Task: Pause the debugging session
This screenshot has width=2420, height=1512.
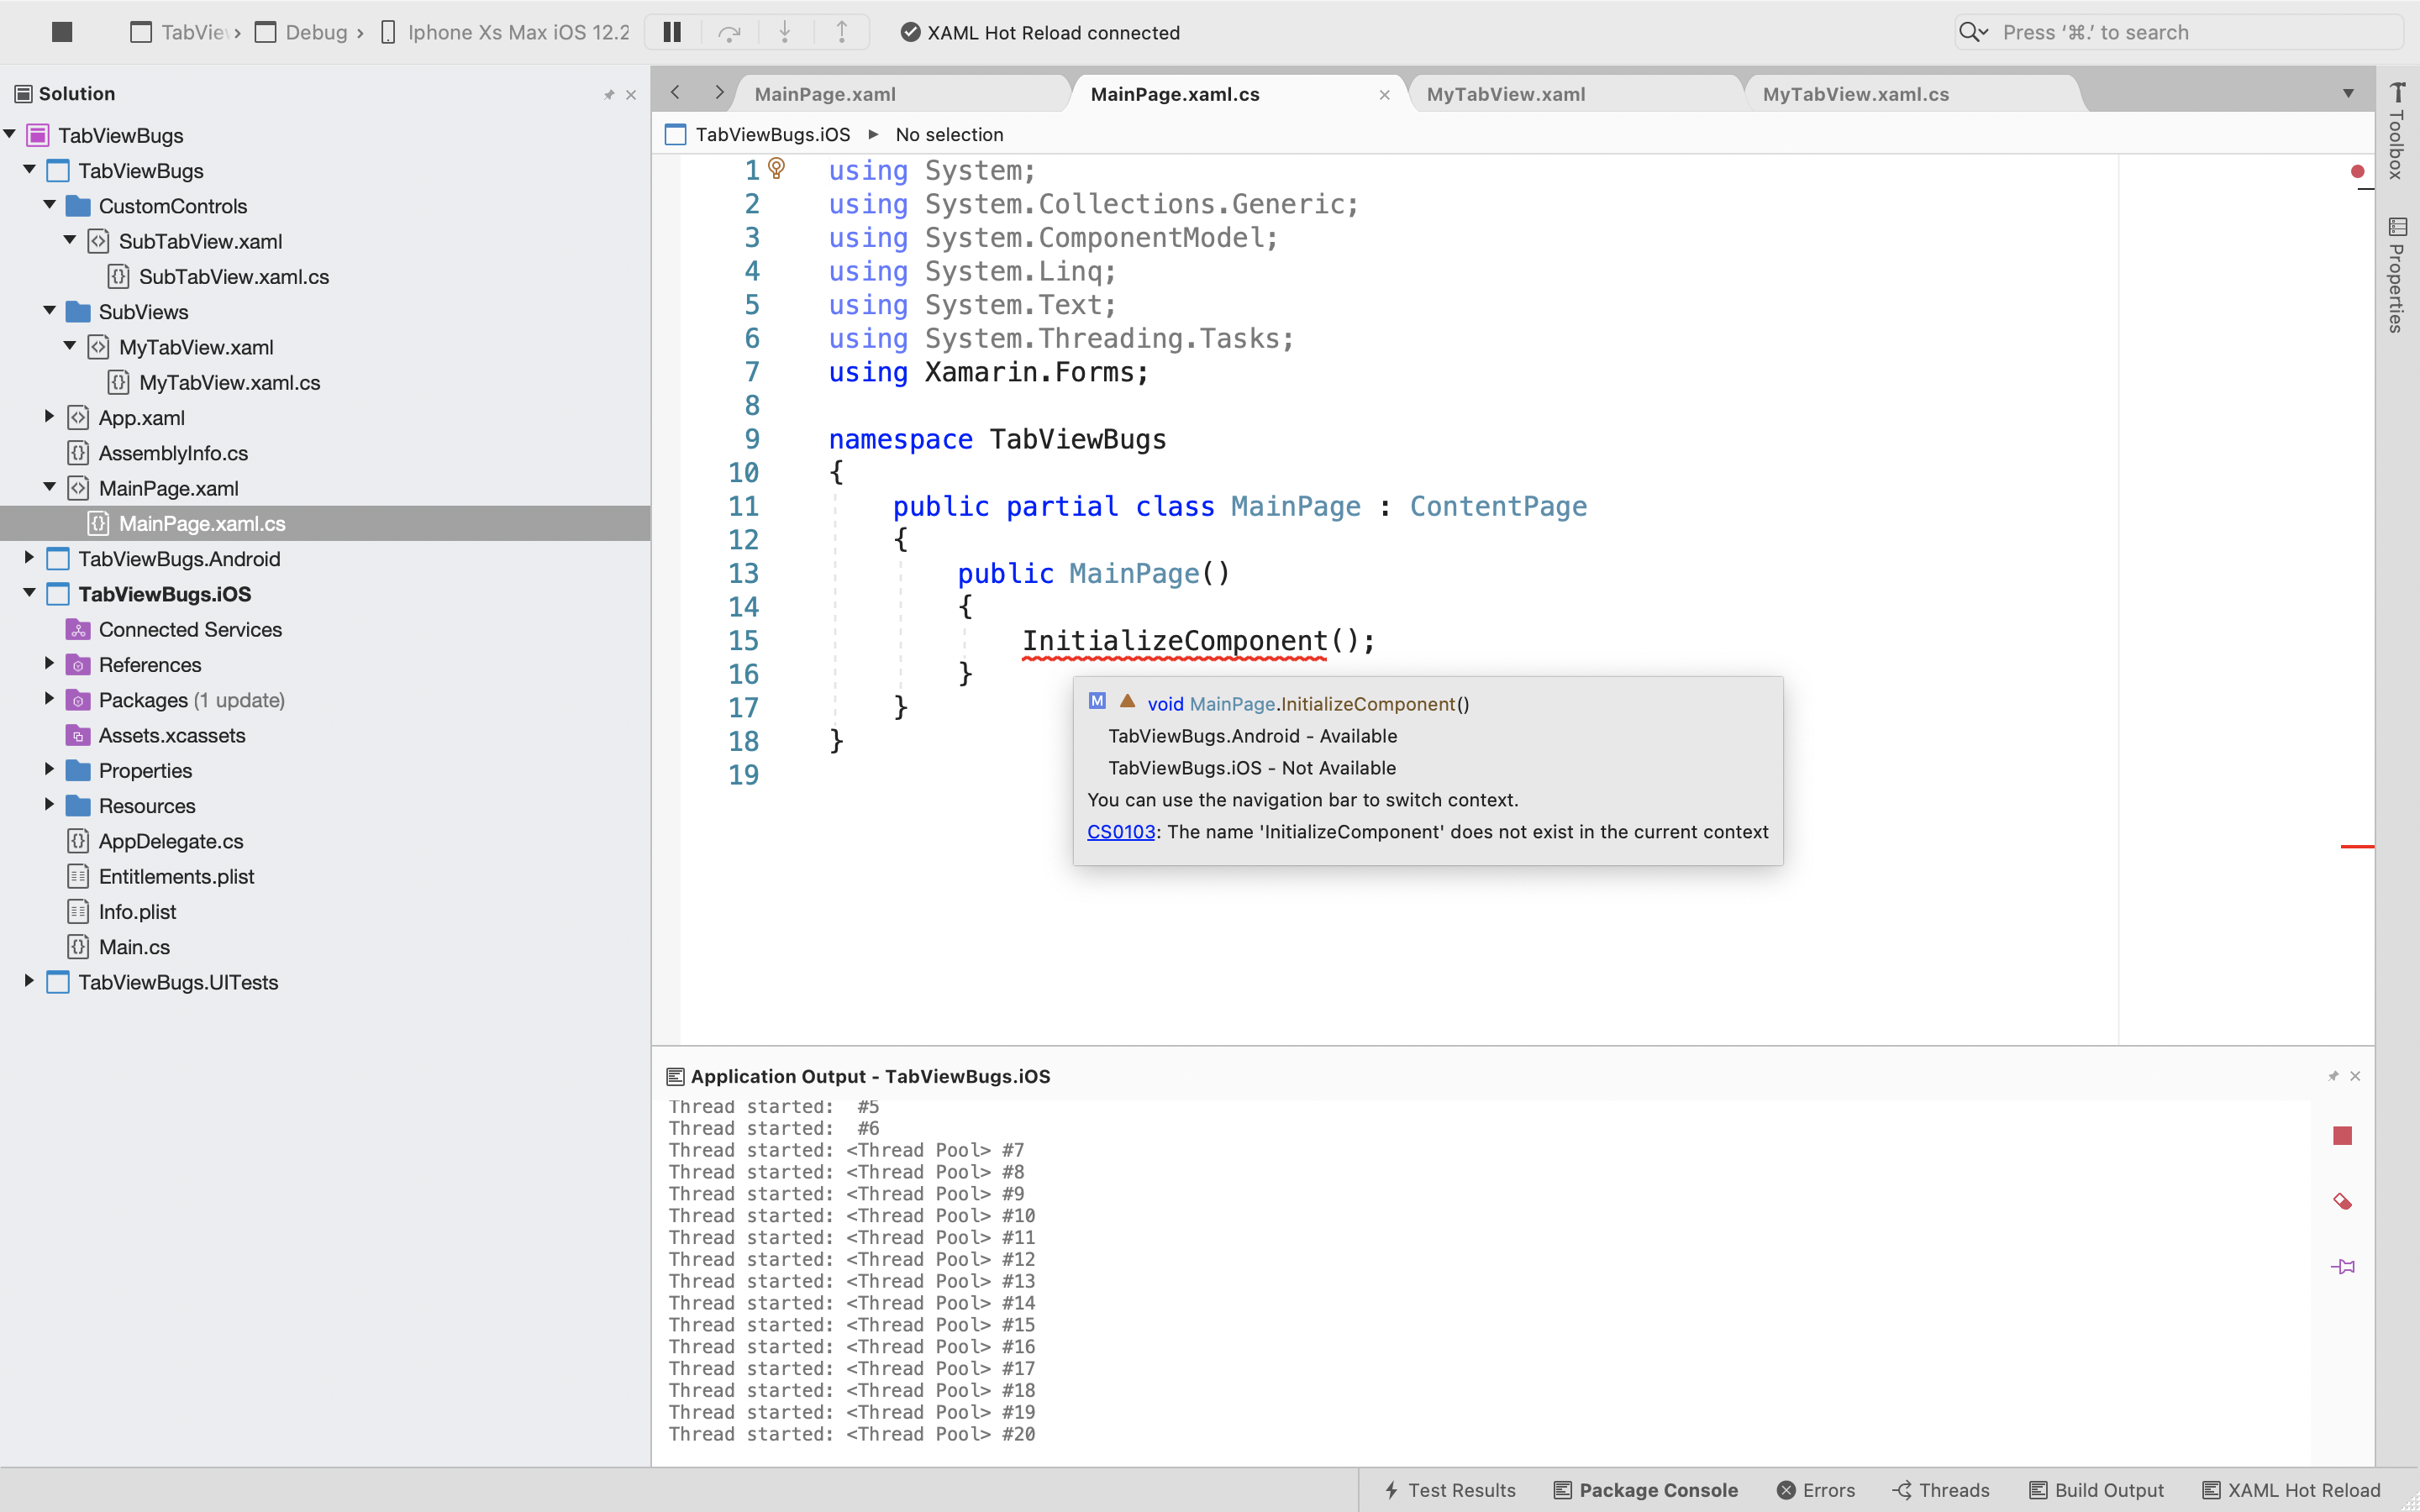Action: pyautogui.click(x=671, y=32)
